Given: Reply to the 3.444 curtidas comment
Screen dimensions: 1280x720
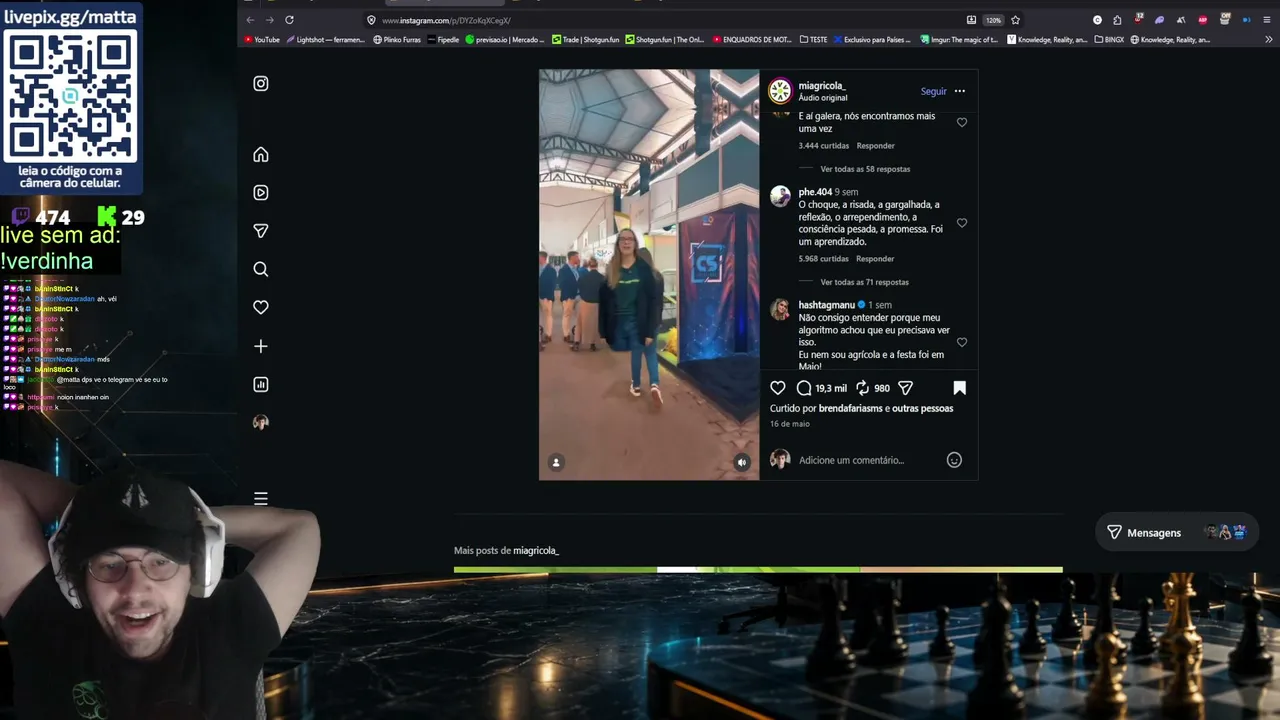Looking at the screenshot, I should coord(875,146).
